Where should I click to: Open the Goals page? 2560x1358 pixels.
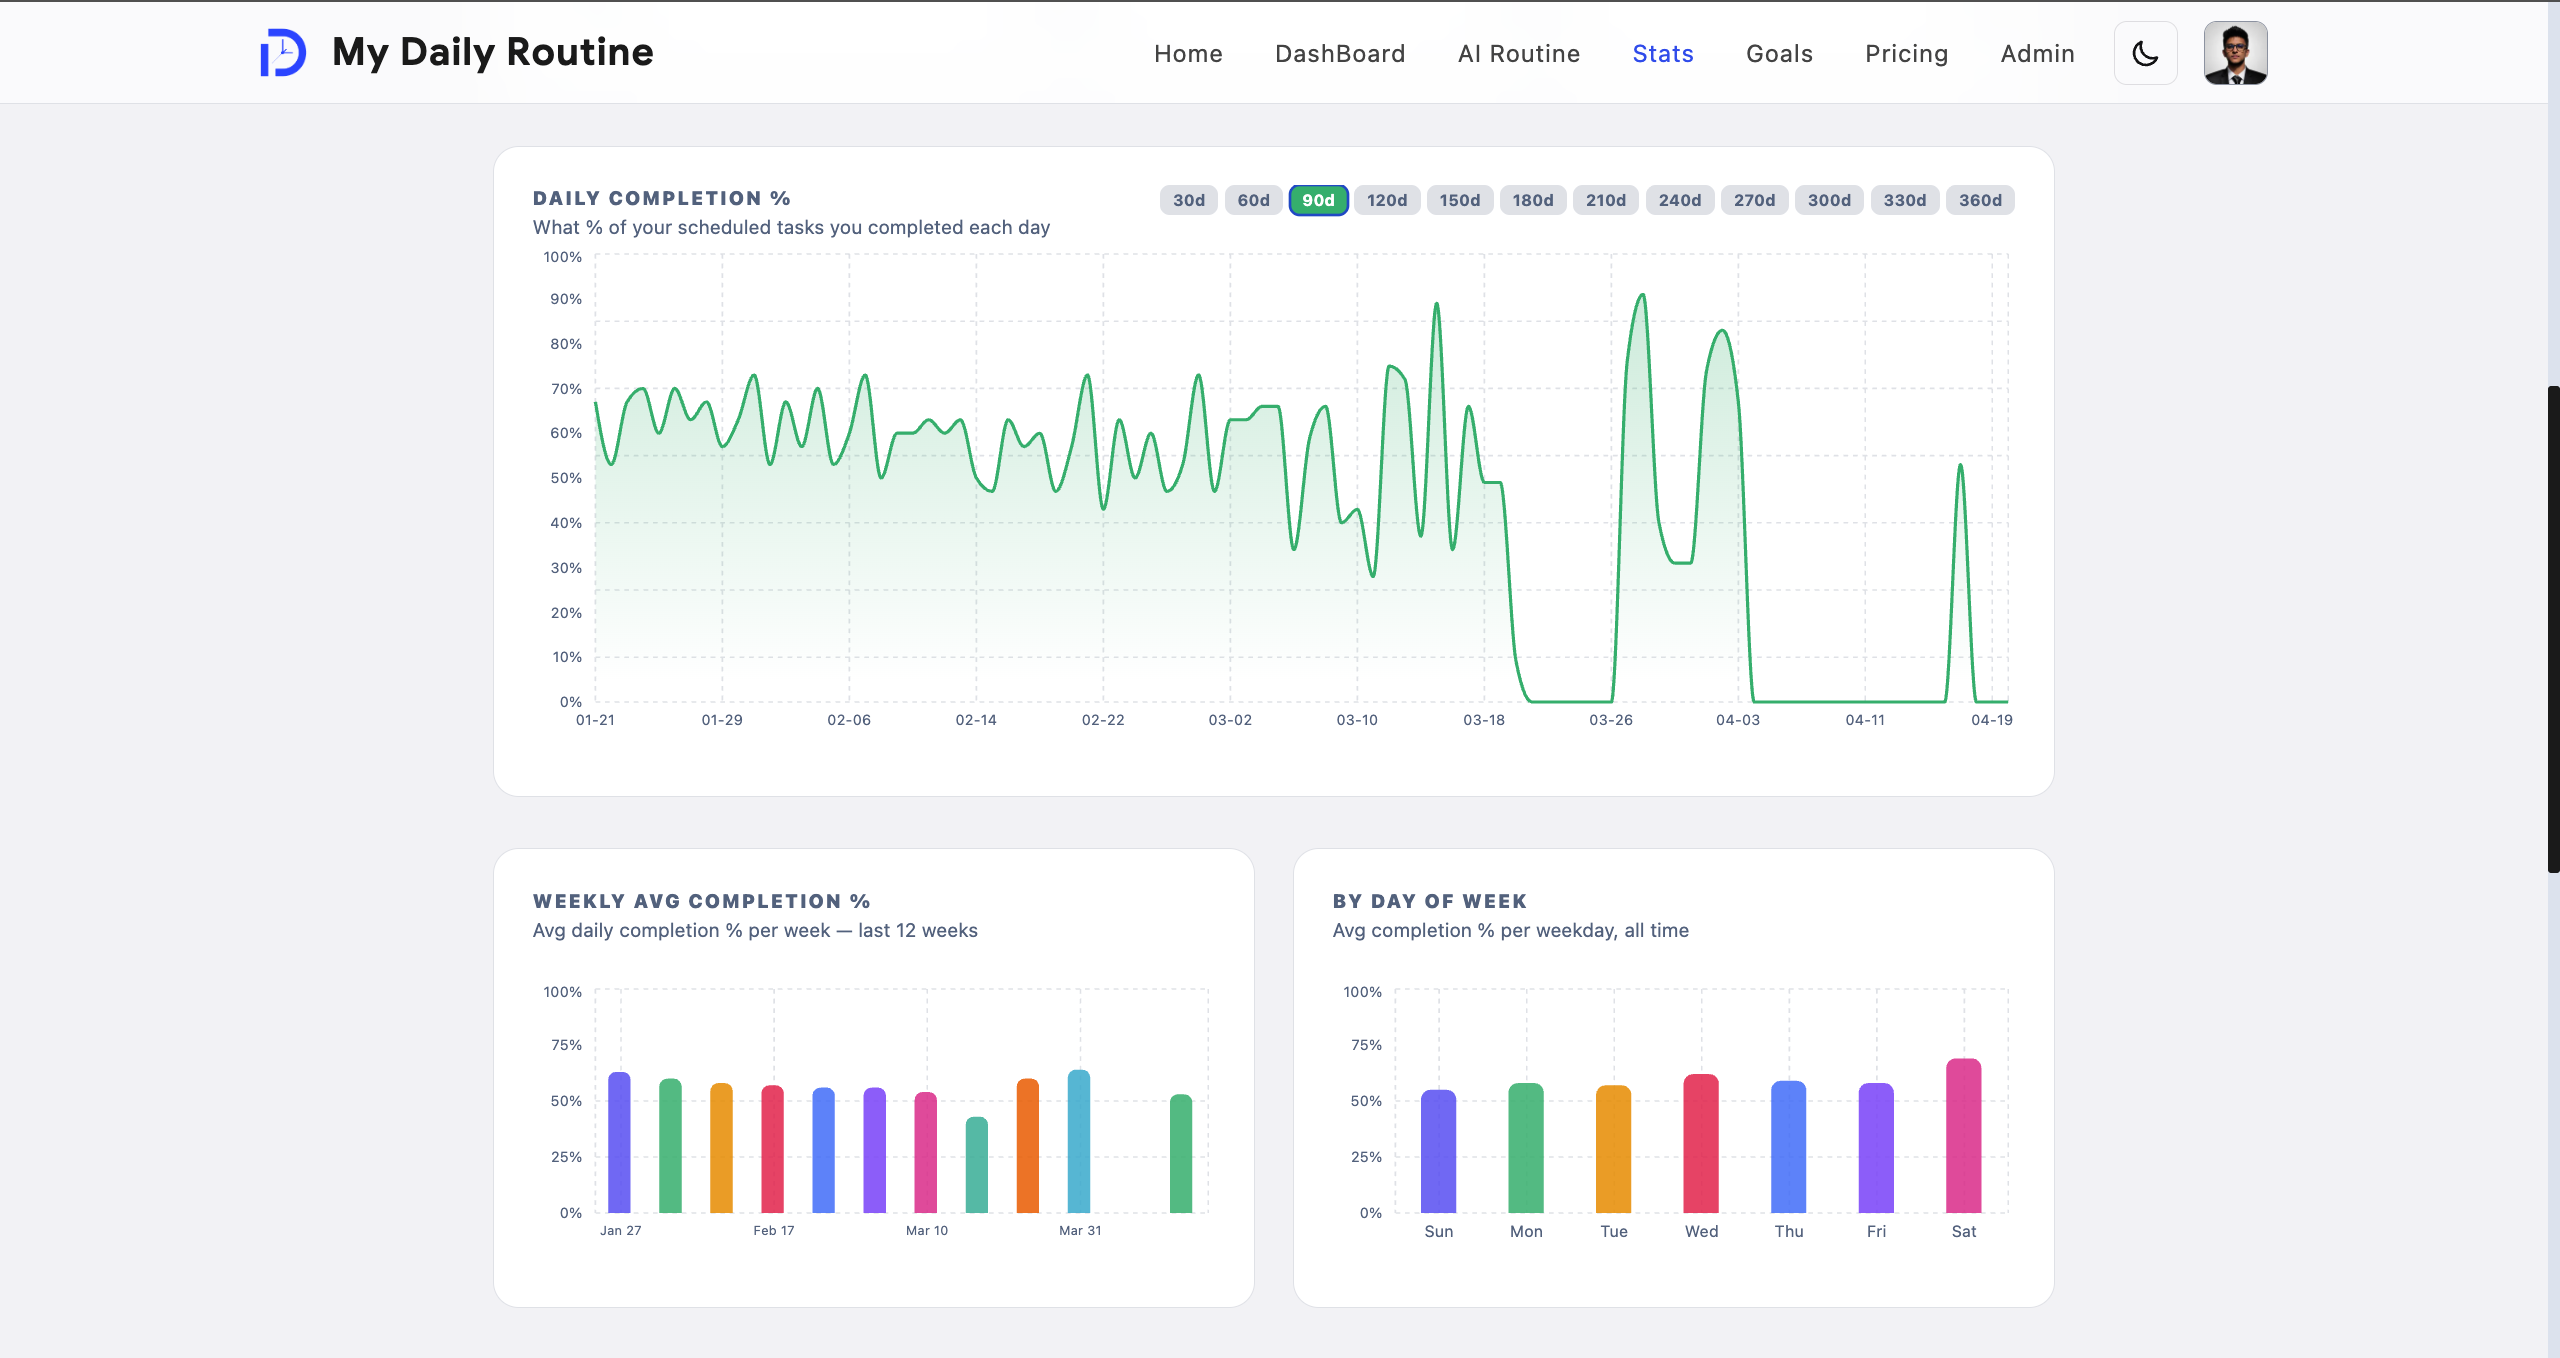click(1779, 54)
